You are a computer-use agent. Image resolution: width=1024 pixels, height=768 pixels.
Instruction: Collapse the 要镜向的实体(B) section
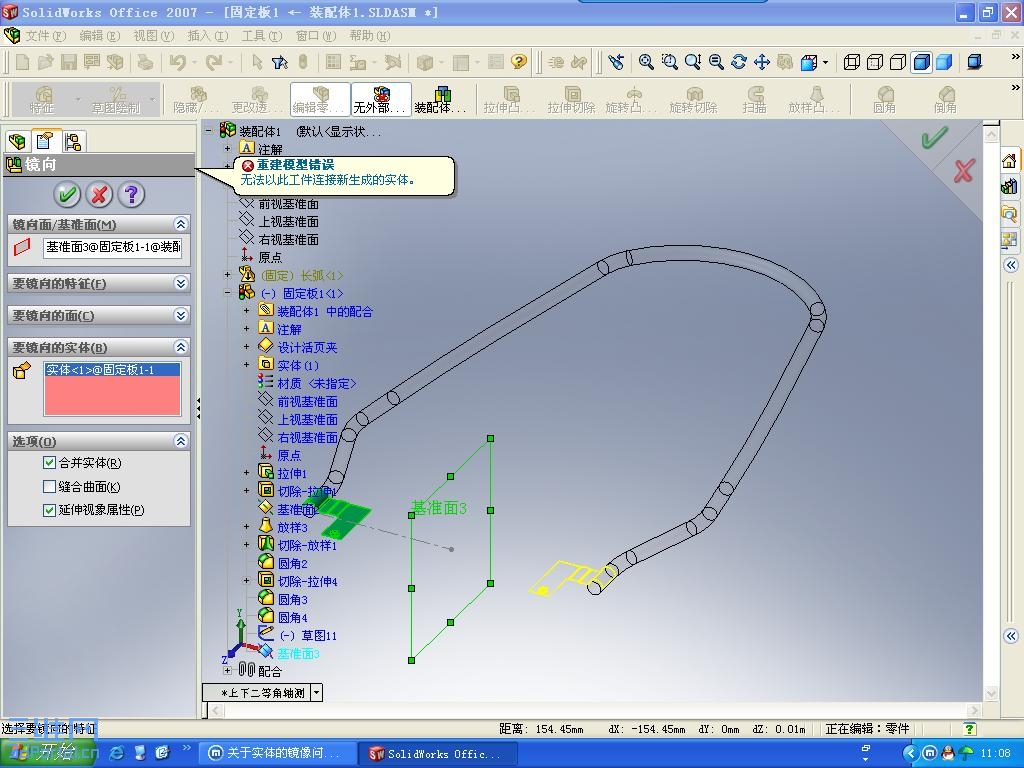pyautogui.click(x=181, y=346)
